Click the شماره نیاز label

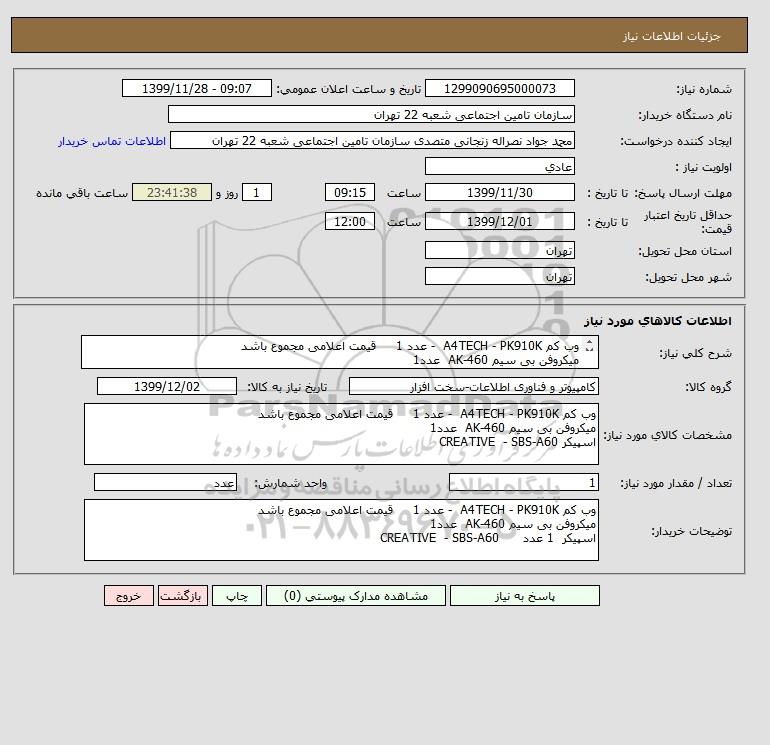tap(704, 89)
